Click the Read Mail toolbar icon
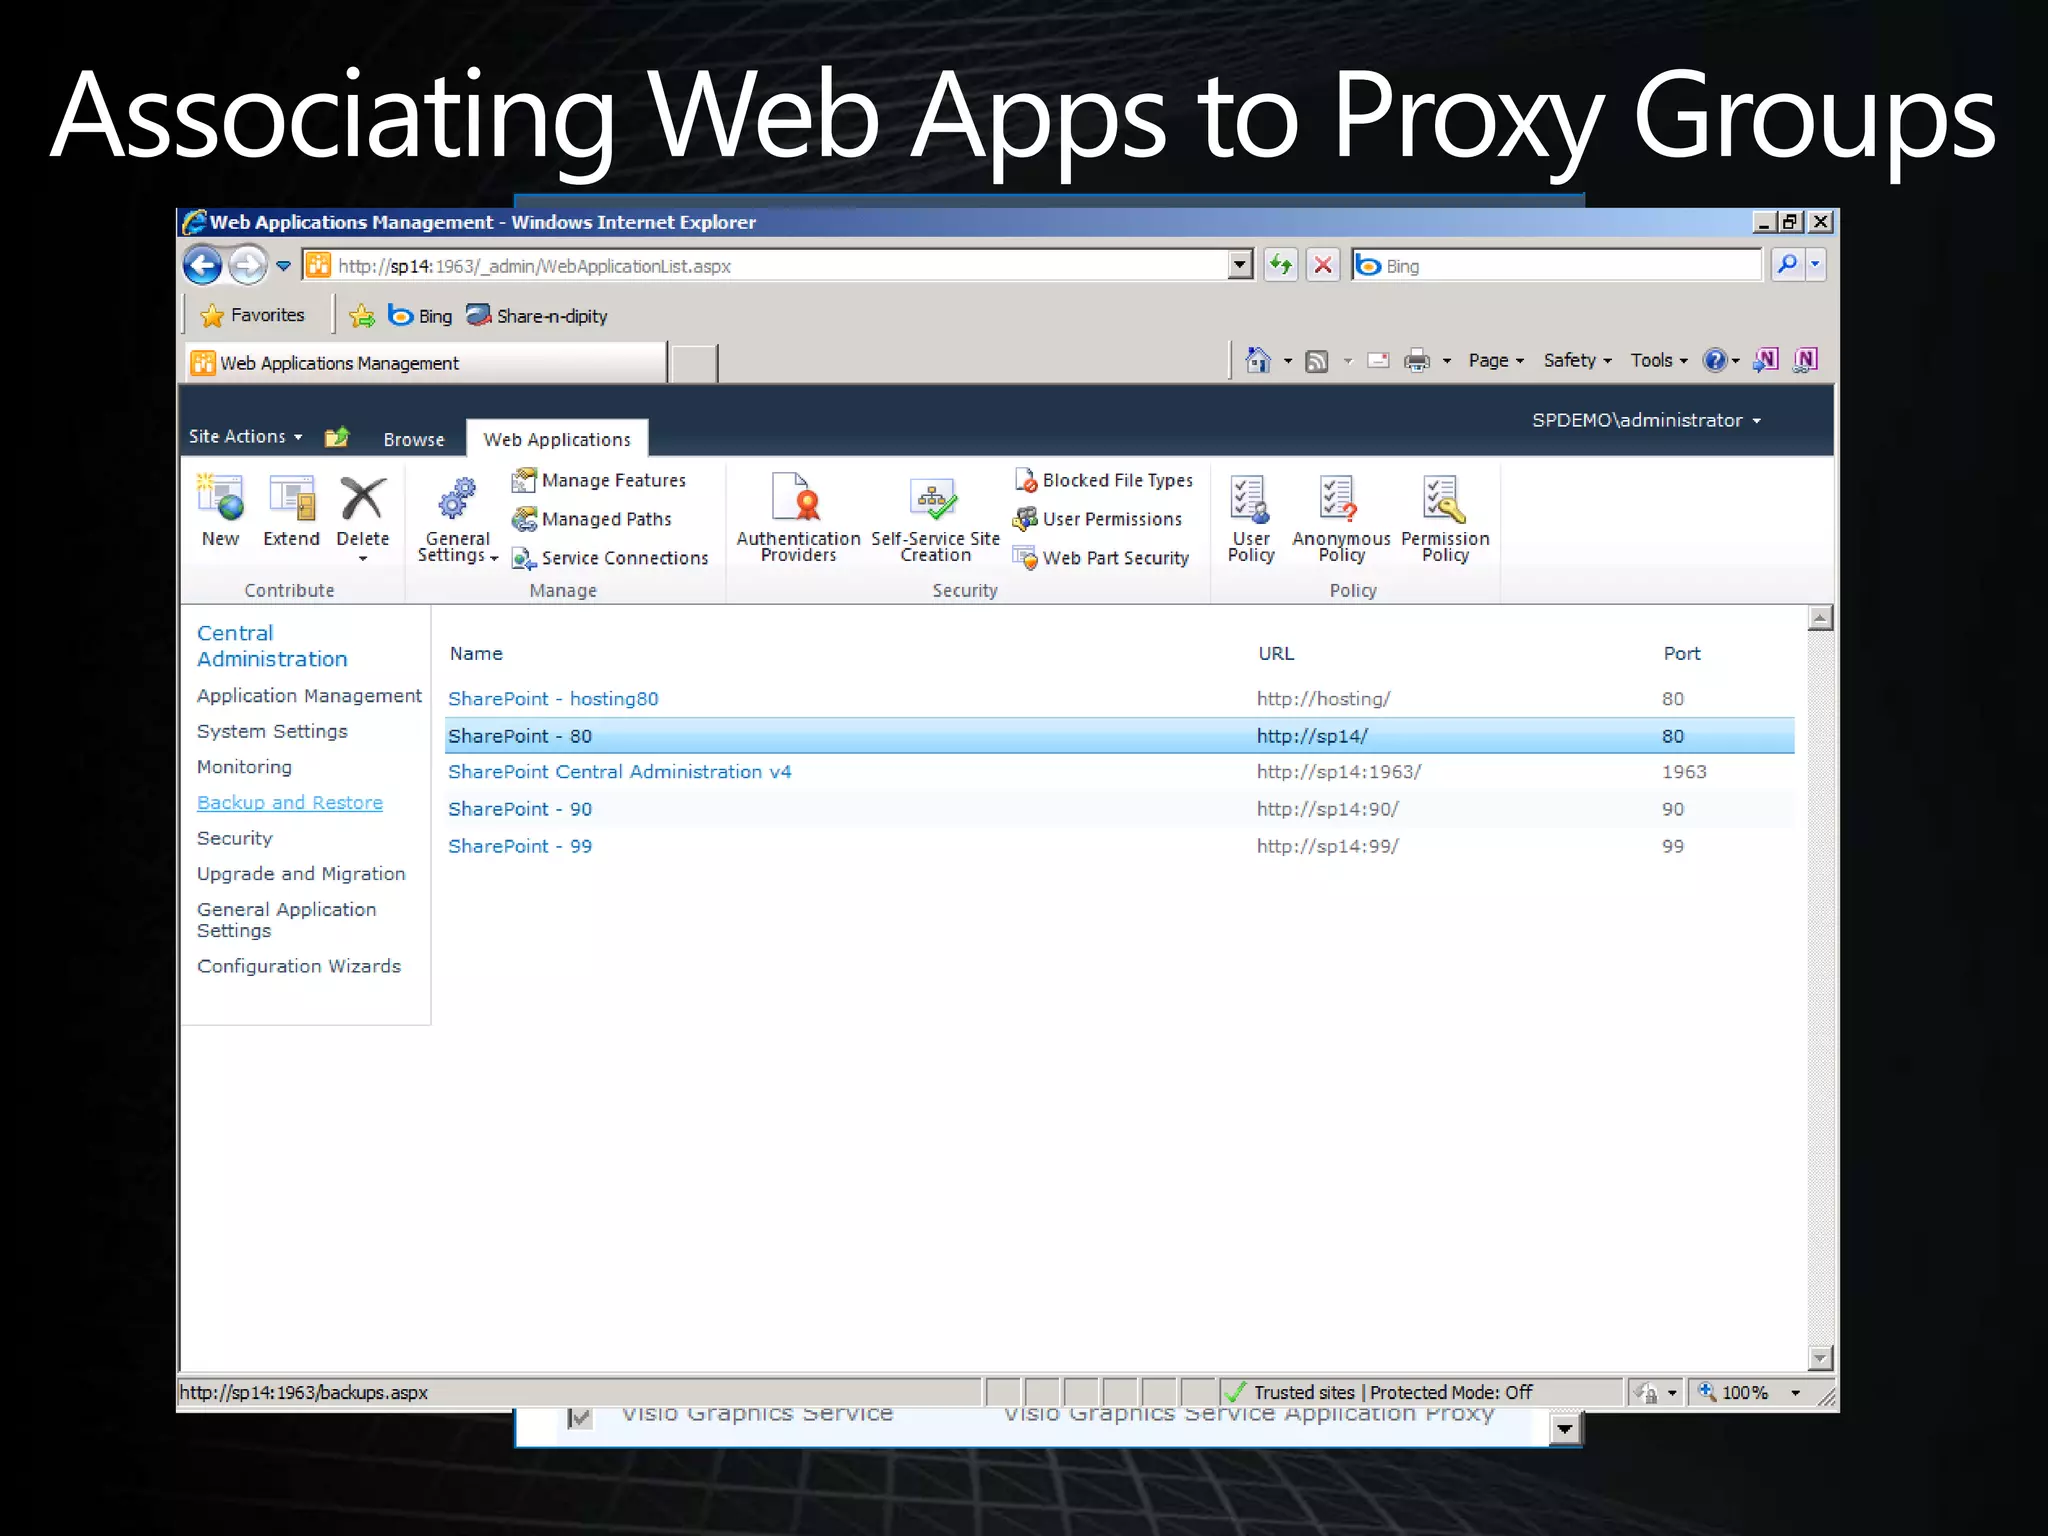 click(x=1378, y=361)
